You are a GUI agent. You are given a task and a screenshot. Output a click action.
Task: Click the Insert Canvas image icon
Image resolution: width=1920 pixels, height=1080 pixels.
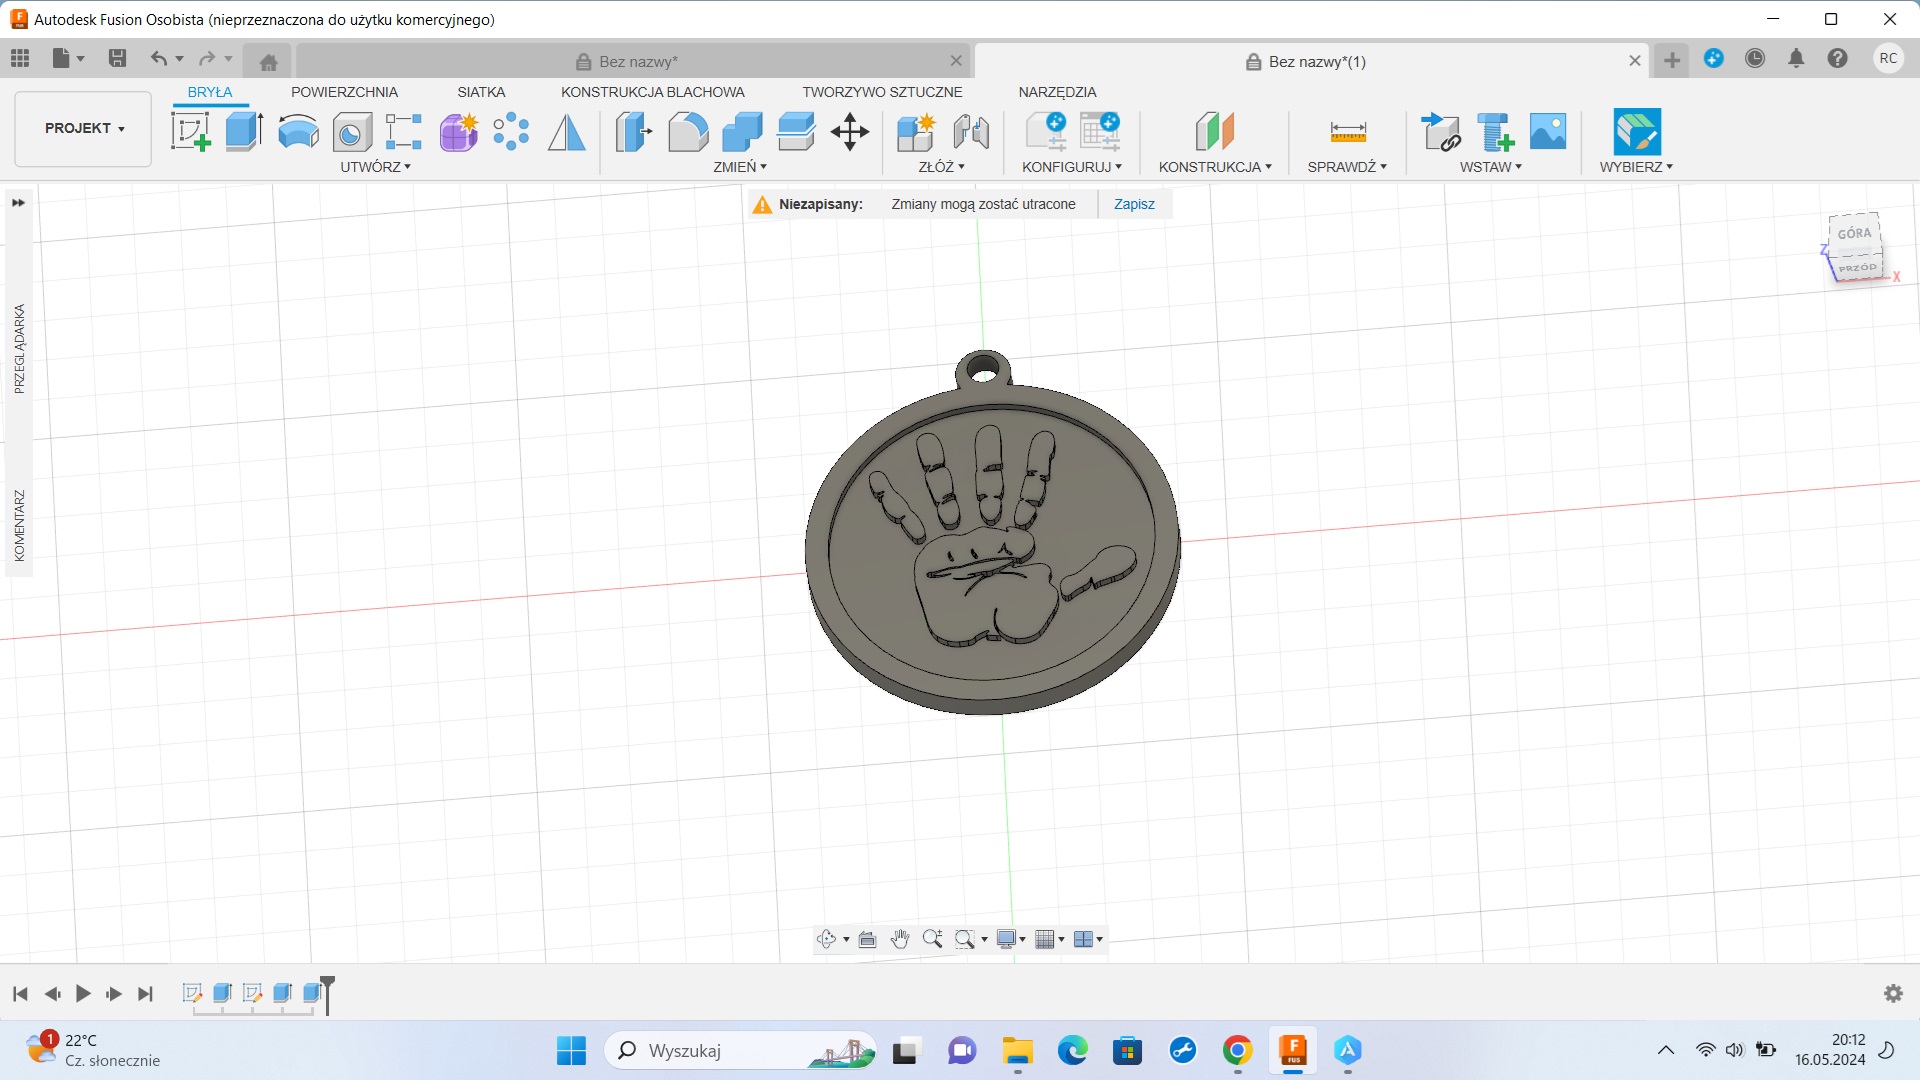1547,131
